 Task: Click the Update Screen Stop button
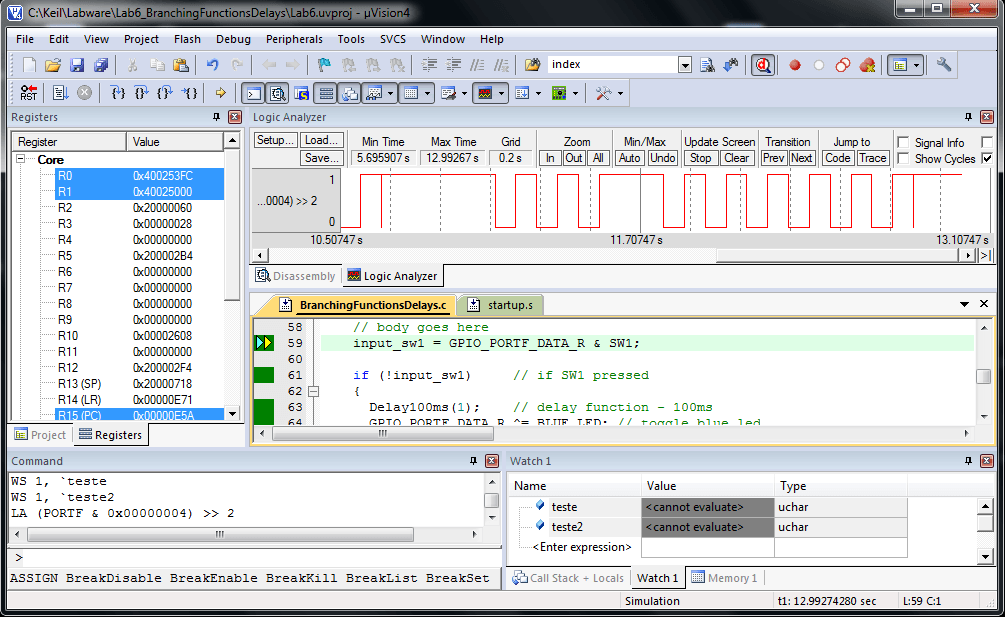(700, 158)
